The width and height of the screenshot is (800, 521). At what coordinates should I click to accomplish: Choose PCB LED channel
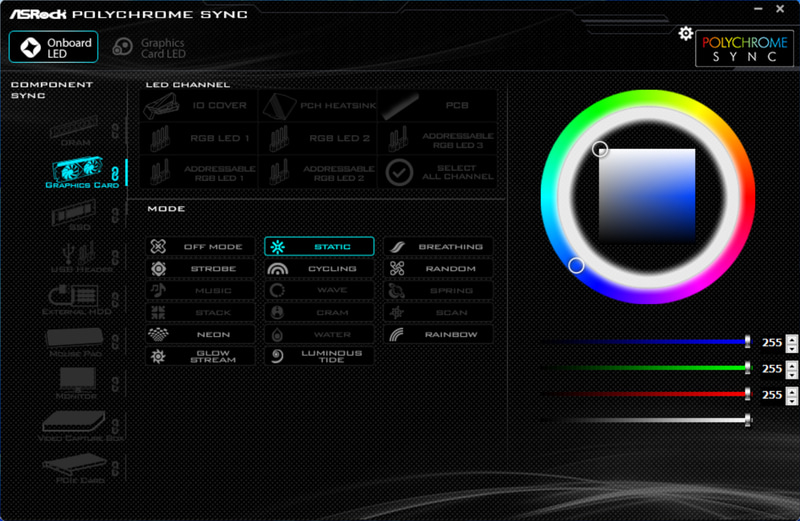[x=437, y=106]
